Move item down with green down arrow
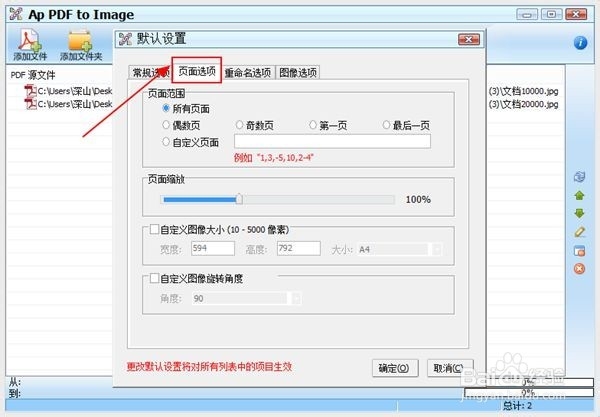 pos(579,213)
